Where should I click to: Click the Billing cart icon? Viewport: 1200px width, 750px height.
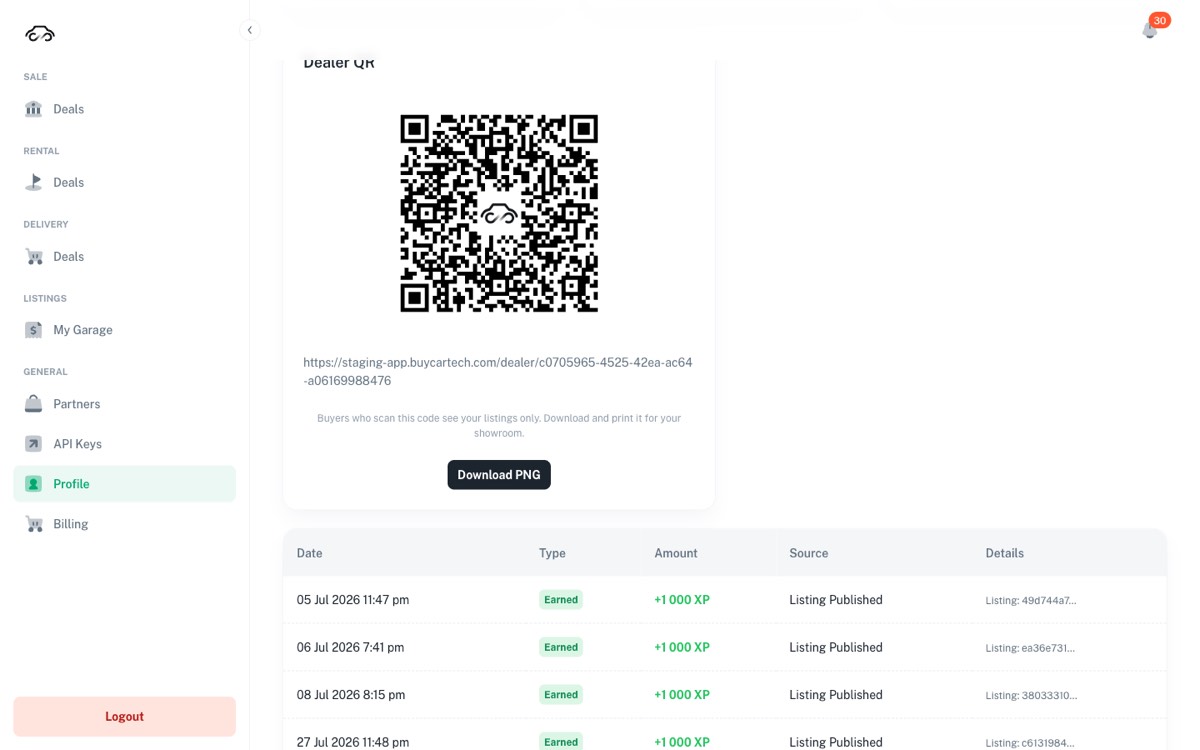34,524
